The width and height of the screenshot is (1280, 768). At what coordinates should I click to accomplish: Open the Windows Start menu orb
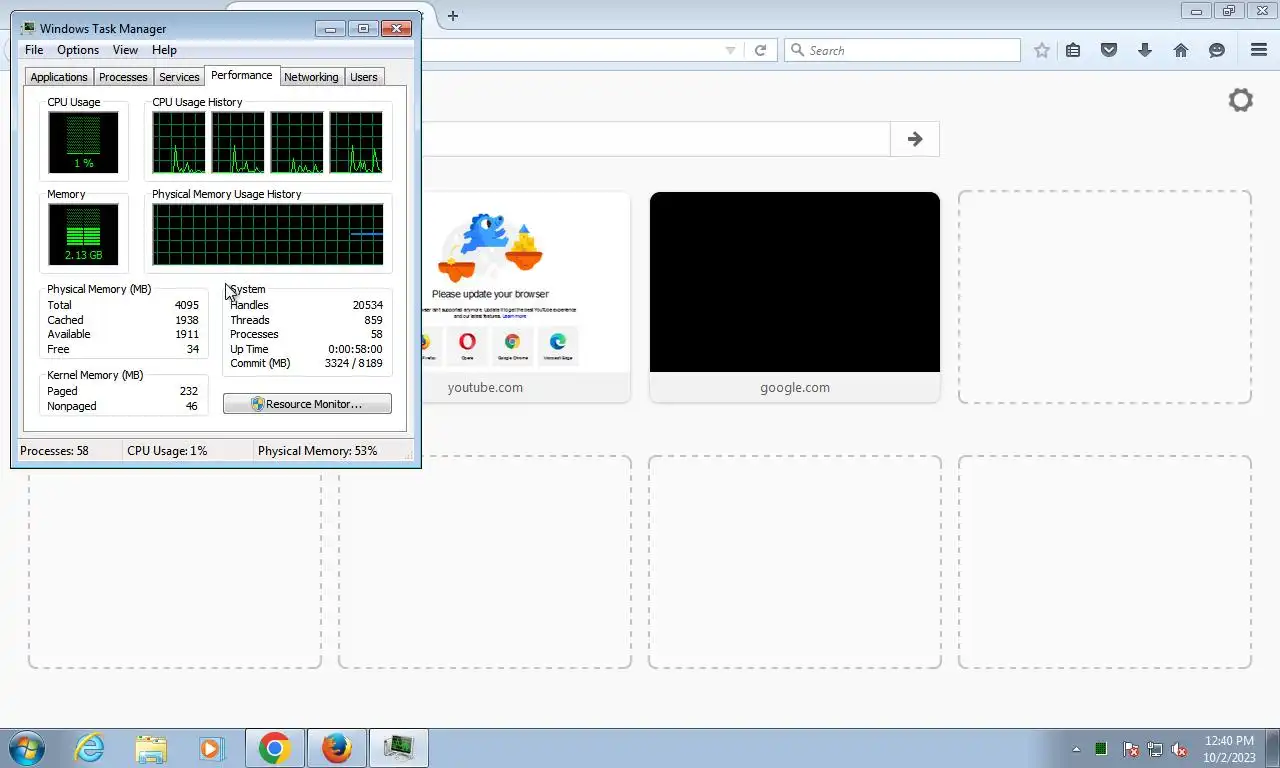click(x=27, y=748)
